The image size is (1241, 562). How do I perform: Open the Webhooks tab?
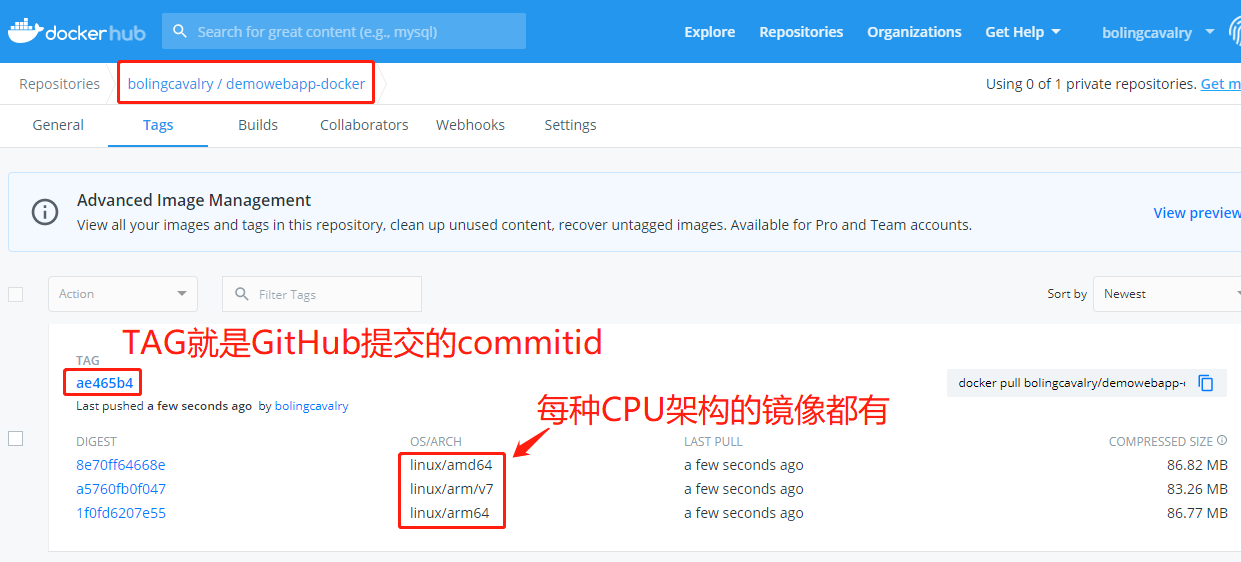tap(470, 125)
